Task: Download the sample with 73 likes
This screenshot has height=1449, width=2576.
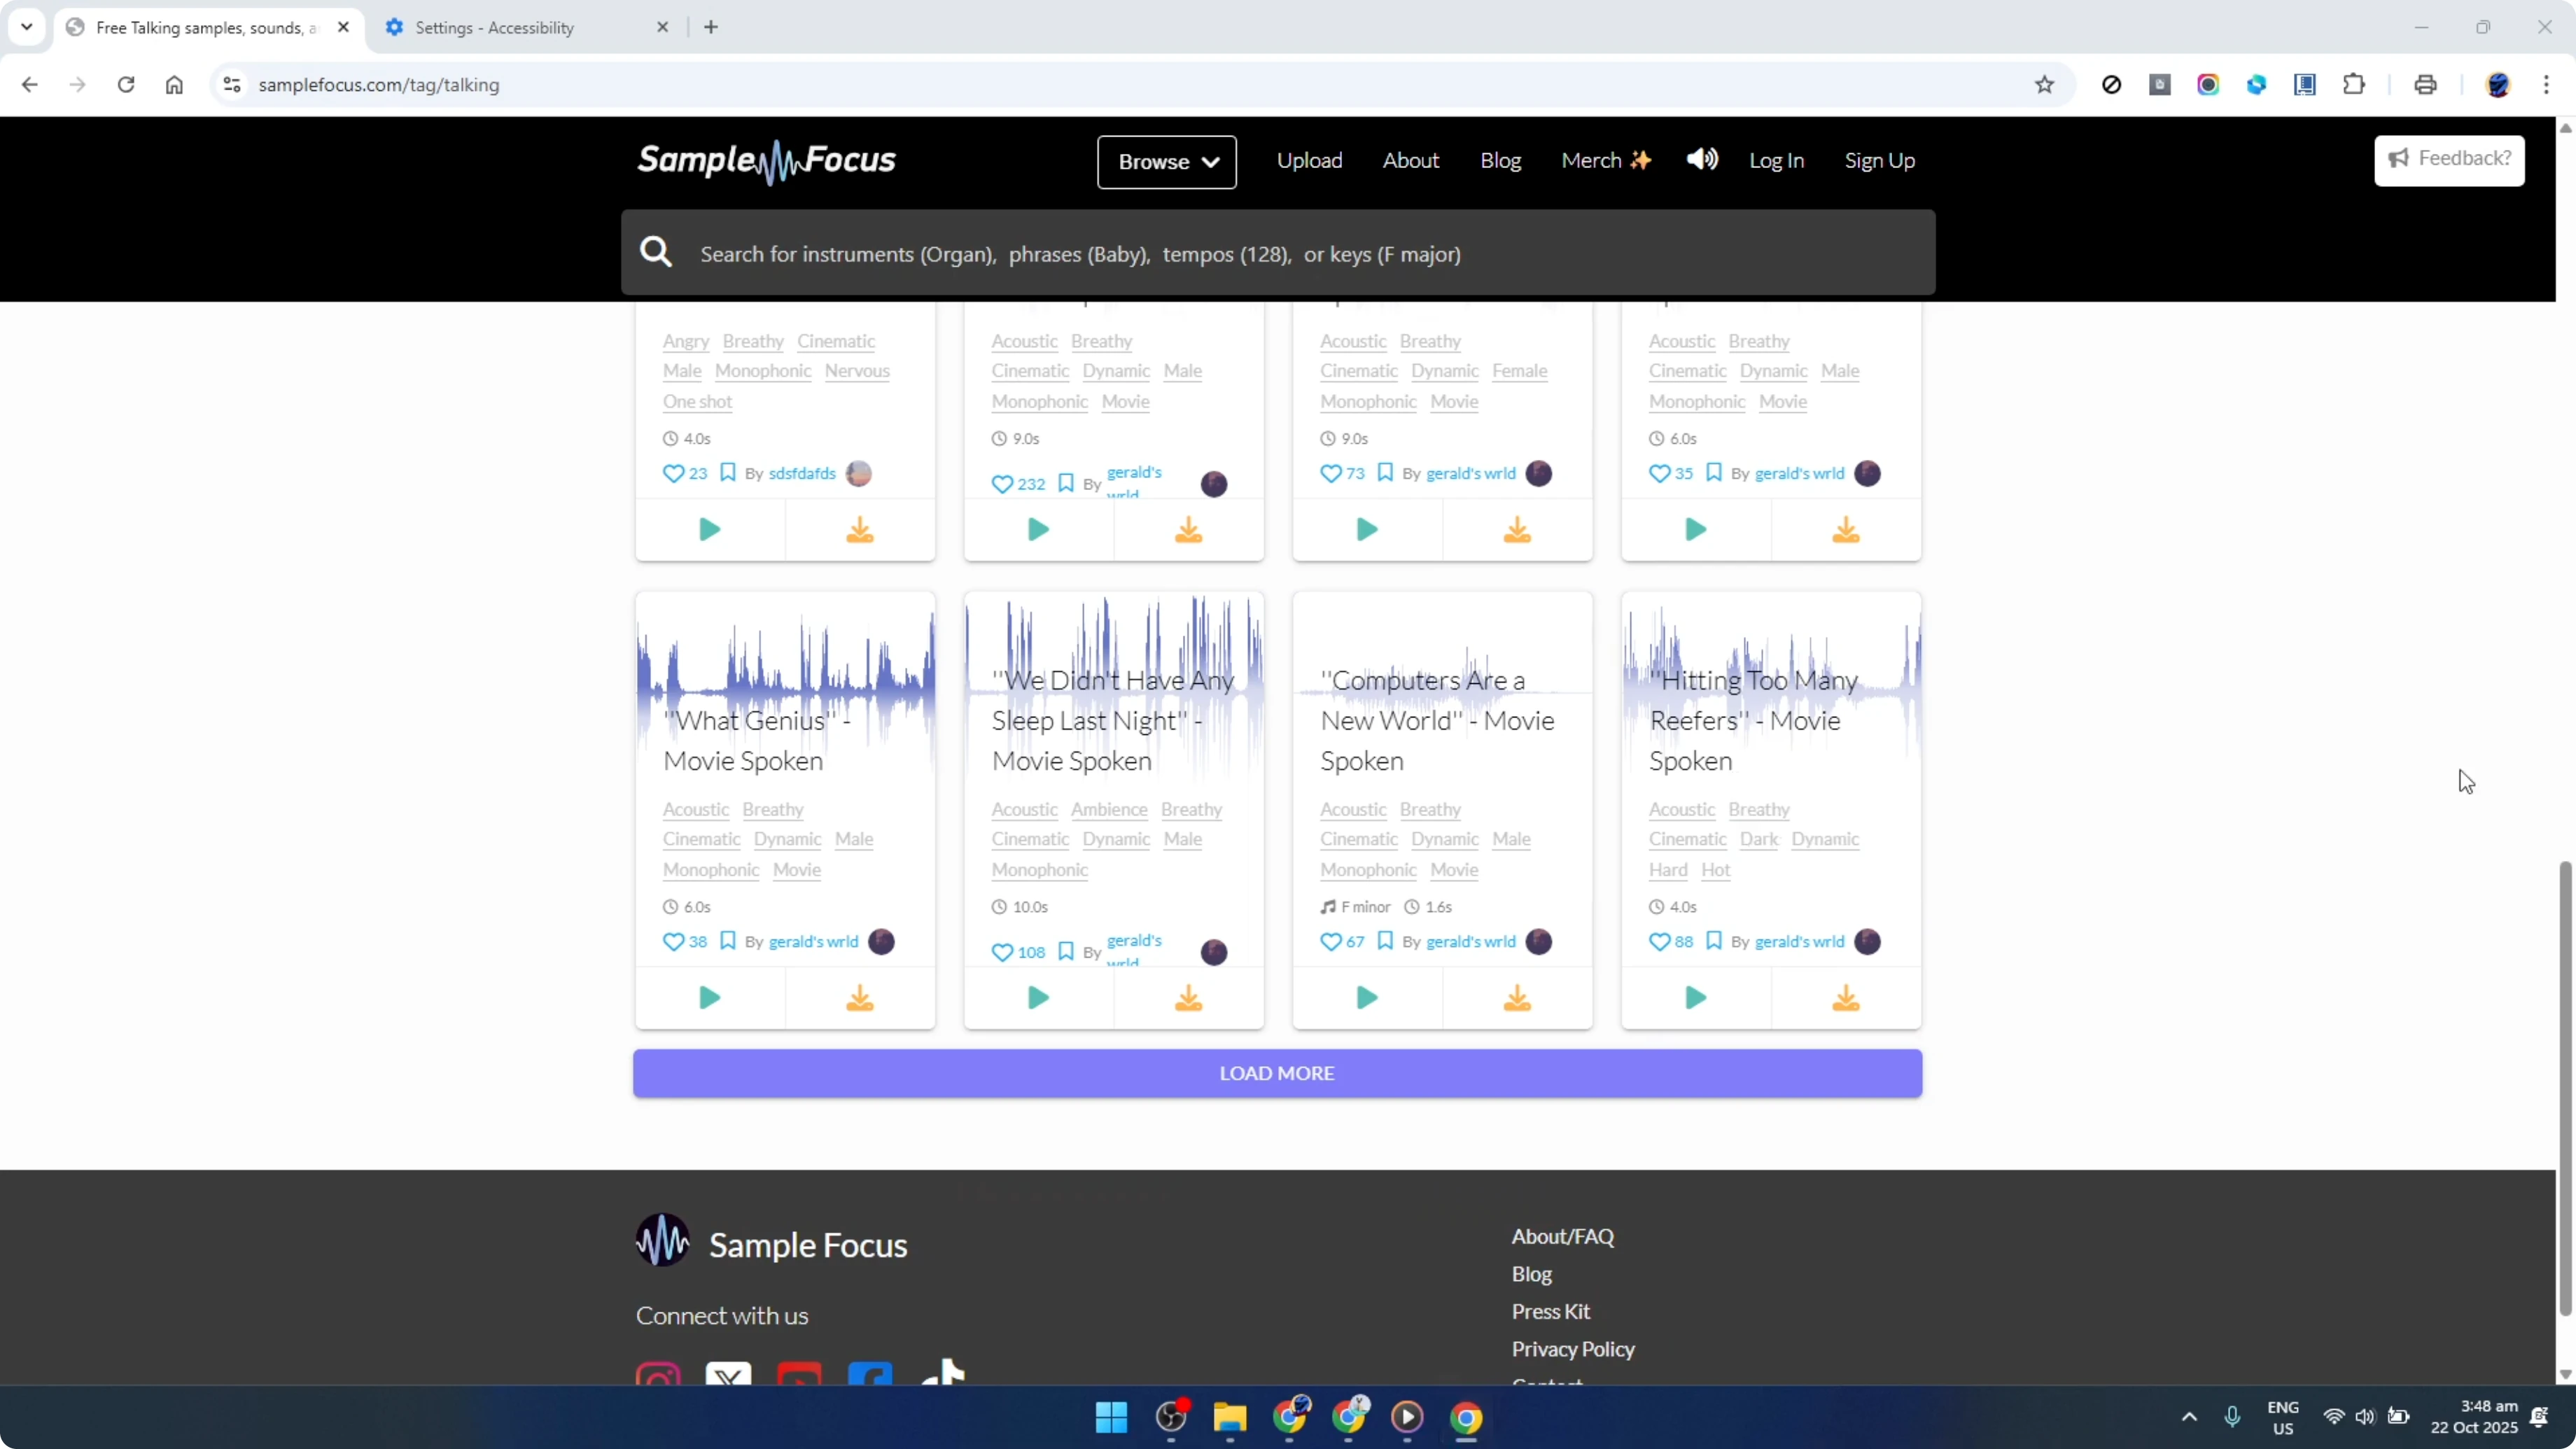Action: pos(1517,529)
